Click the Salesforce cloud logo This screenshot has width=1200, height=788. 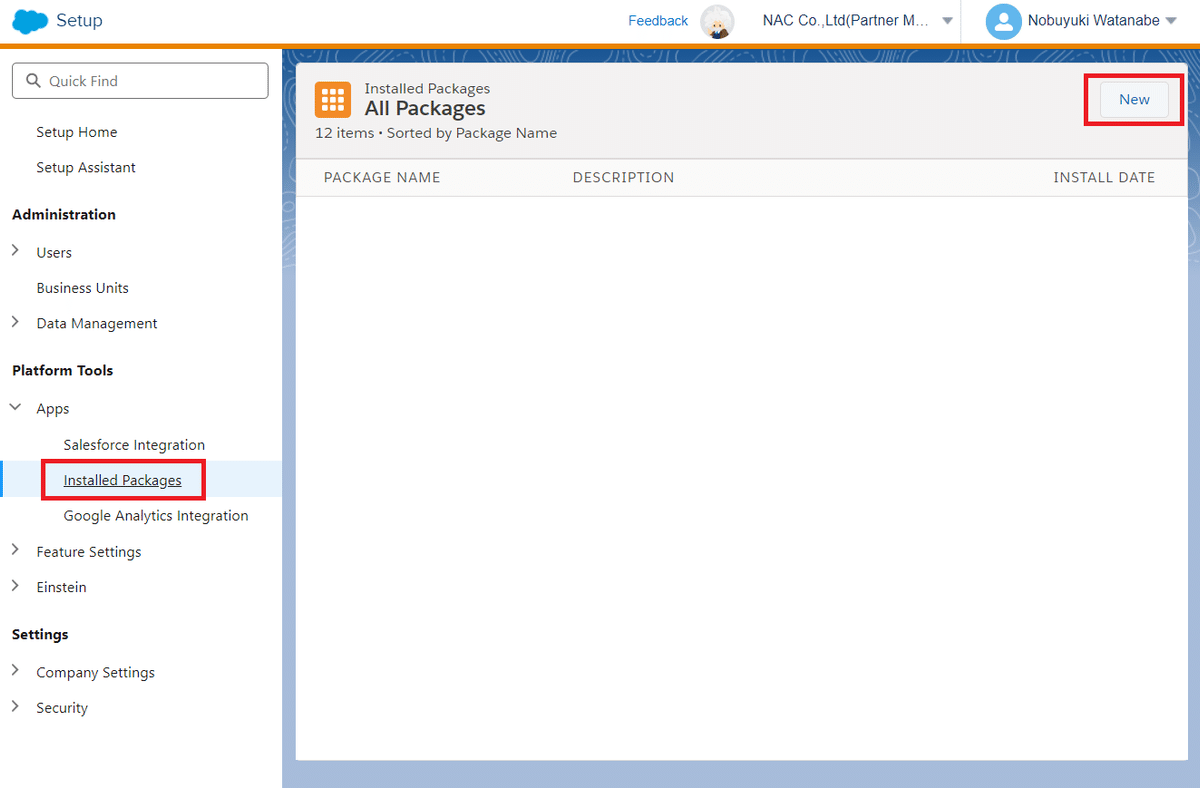(30, 21)
